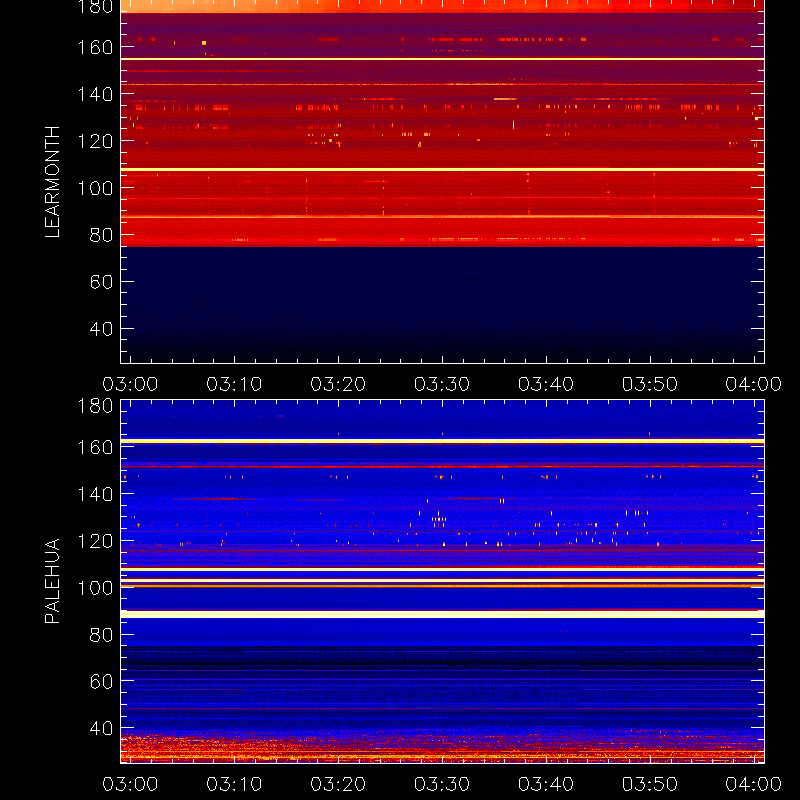
Task: Click the thick white band near 88 in Palehua spectrogram
Action: (442, 614)
